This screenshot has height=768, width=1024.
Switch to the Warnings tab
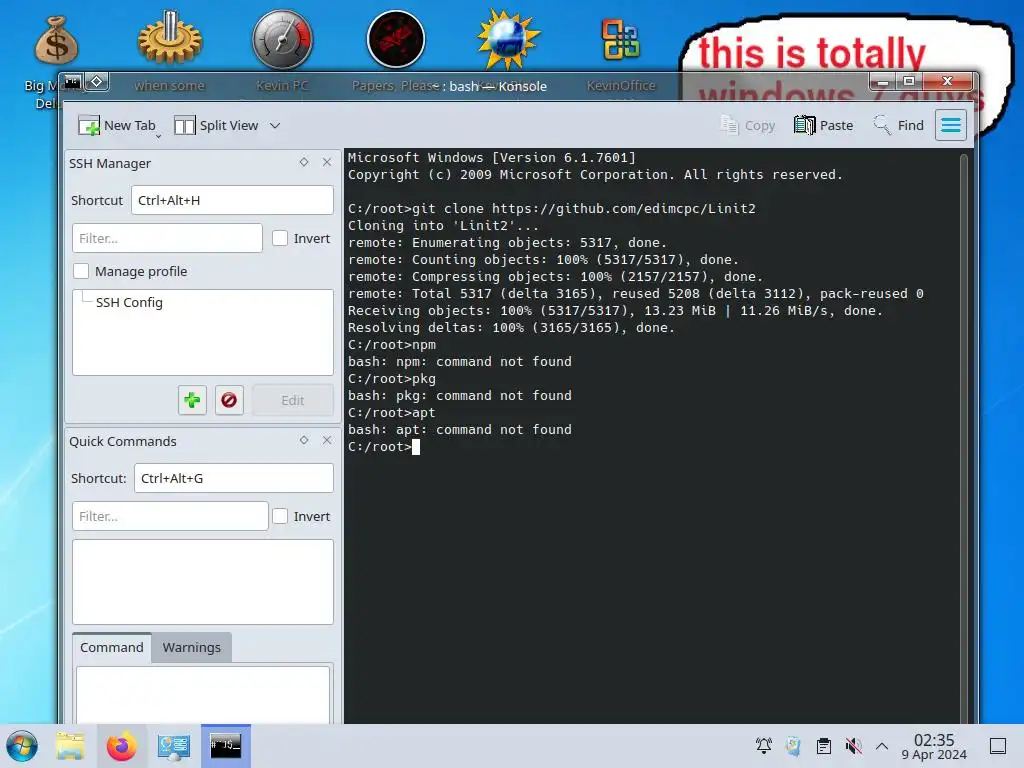[191, 647]
